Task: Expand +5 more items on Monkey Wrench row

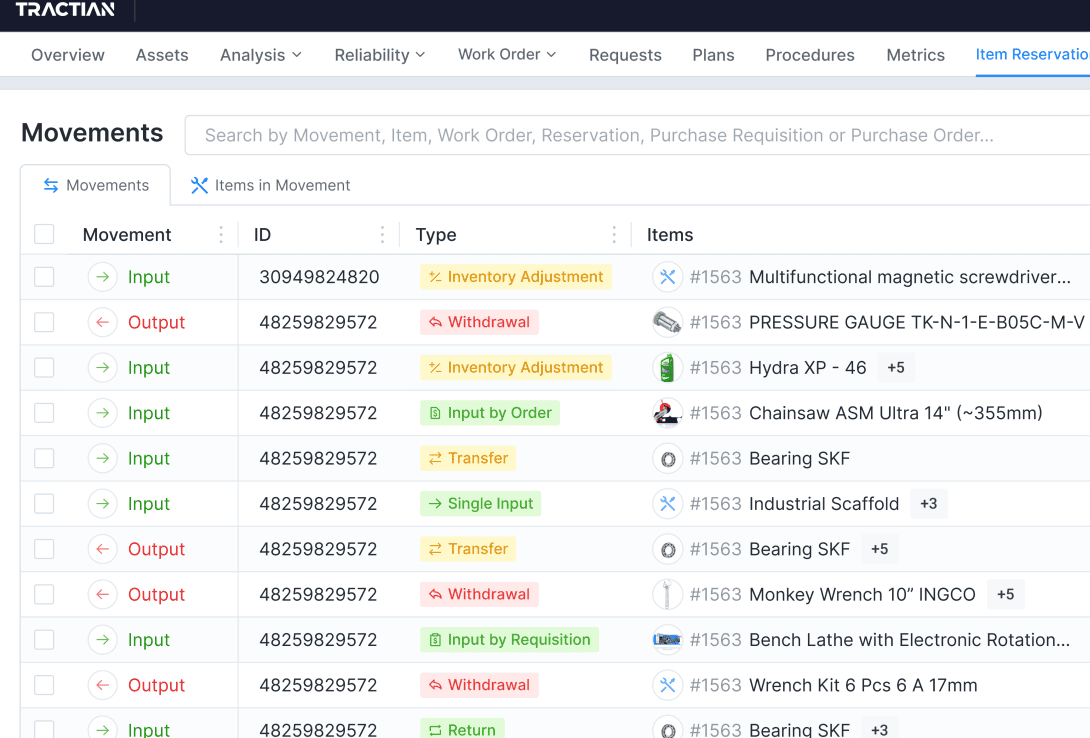Action: tap(1005, 594)
